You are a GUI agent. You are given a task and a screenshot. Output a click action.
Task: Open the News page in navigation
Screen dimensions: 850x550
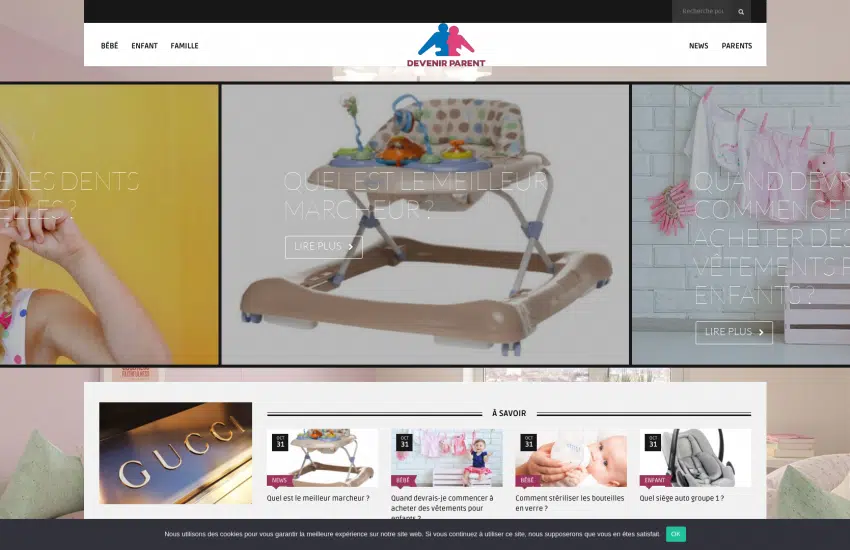pyautogui.click(x=698, y=46)
